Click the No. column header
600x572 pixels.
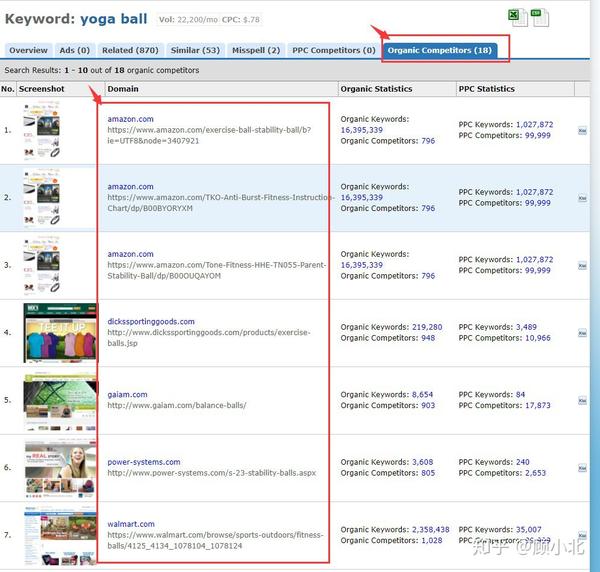point(8,88)
